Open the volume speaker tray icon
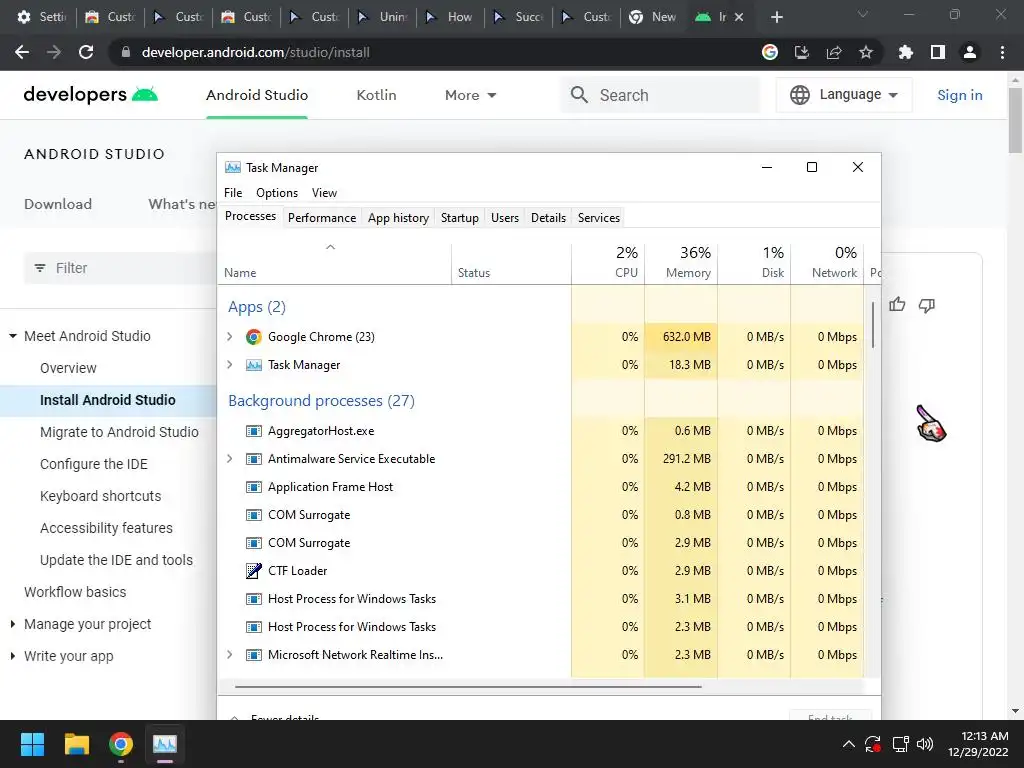 (925, 744)
